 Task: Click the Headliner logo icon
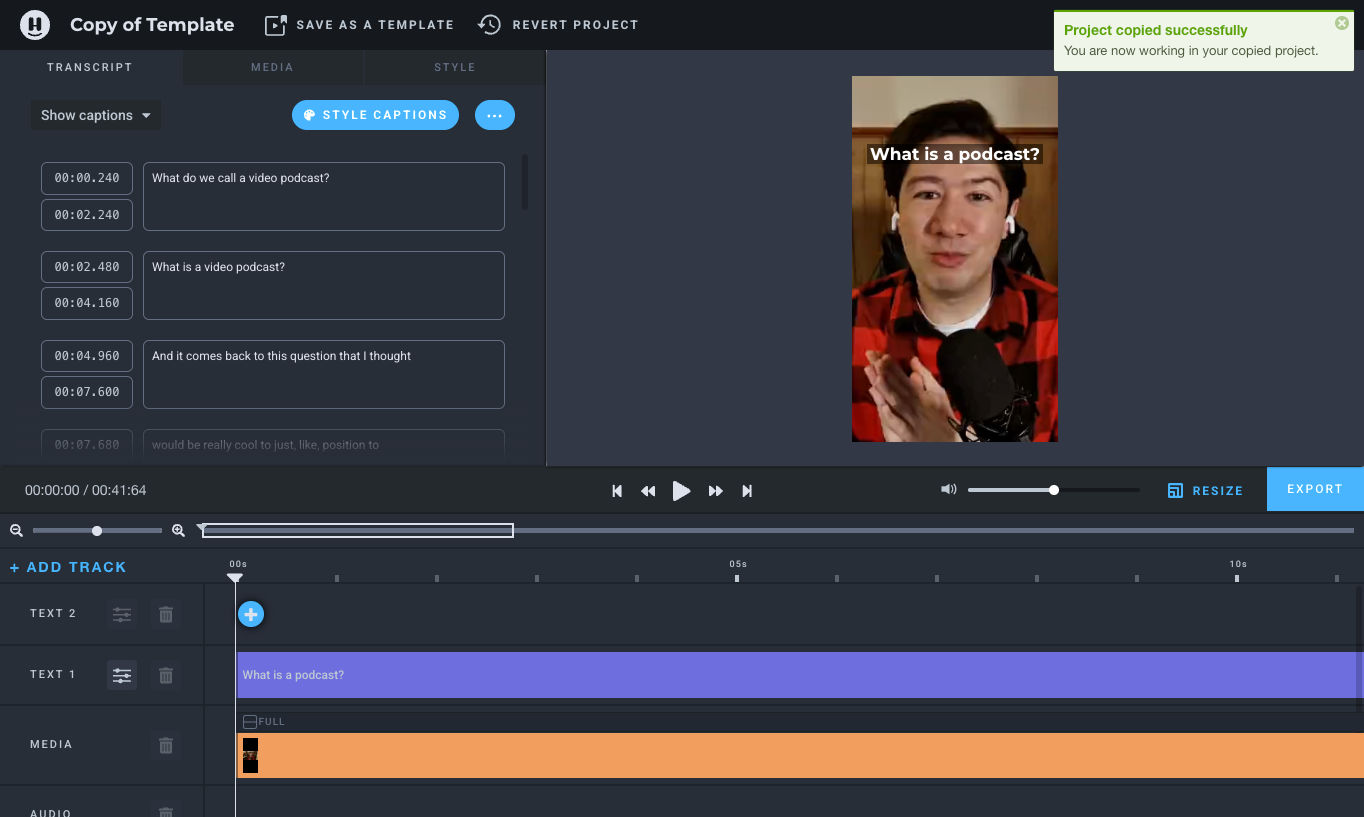36,24
